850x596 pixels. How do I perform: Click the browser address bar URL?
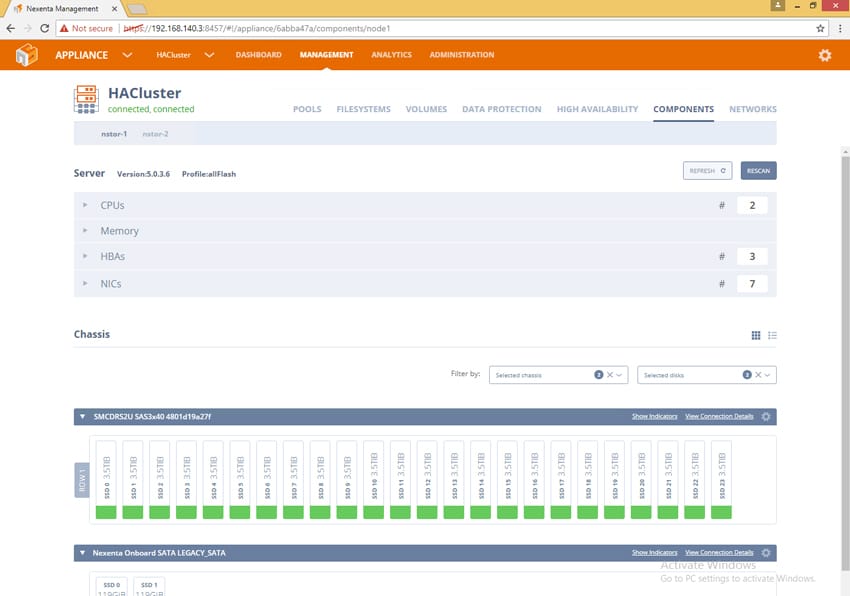point(257,28)
